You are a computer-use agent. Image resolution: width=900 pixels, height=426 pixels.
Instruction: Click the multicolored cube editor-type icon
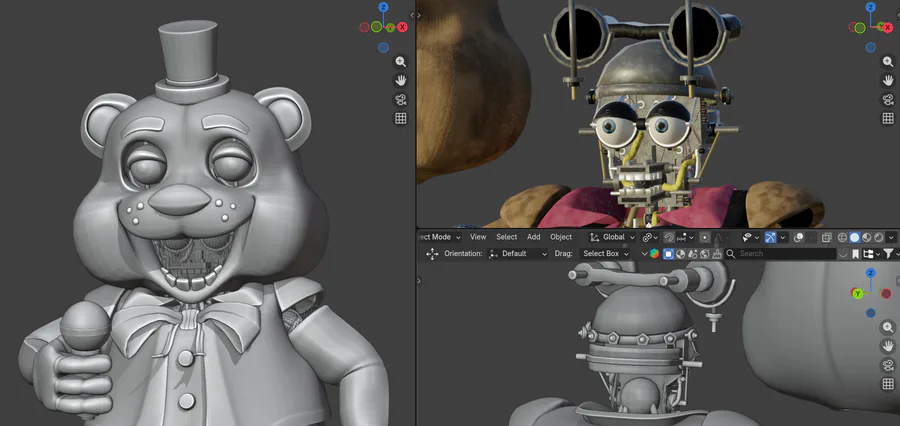point(654,254)
